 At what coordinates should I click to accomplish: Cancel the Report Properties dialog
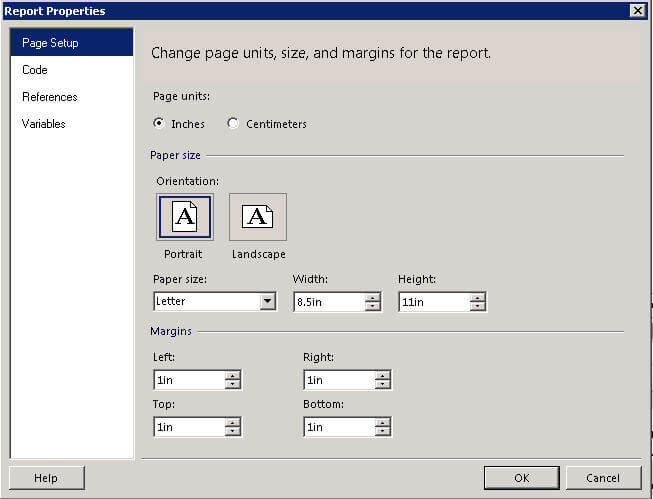(603, 478)
